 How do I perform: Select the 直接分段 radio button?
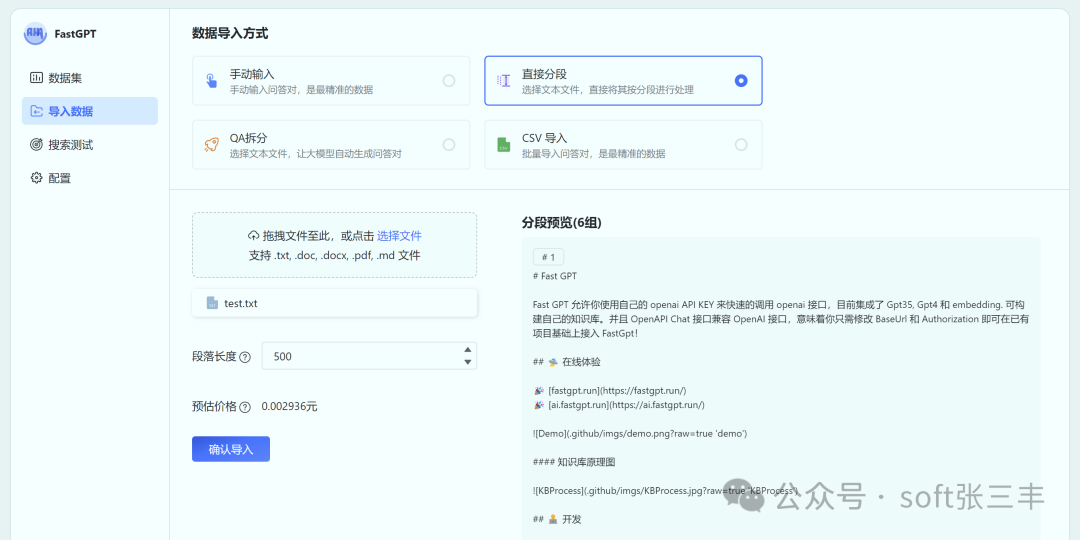point(741,81)
